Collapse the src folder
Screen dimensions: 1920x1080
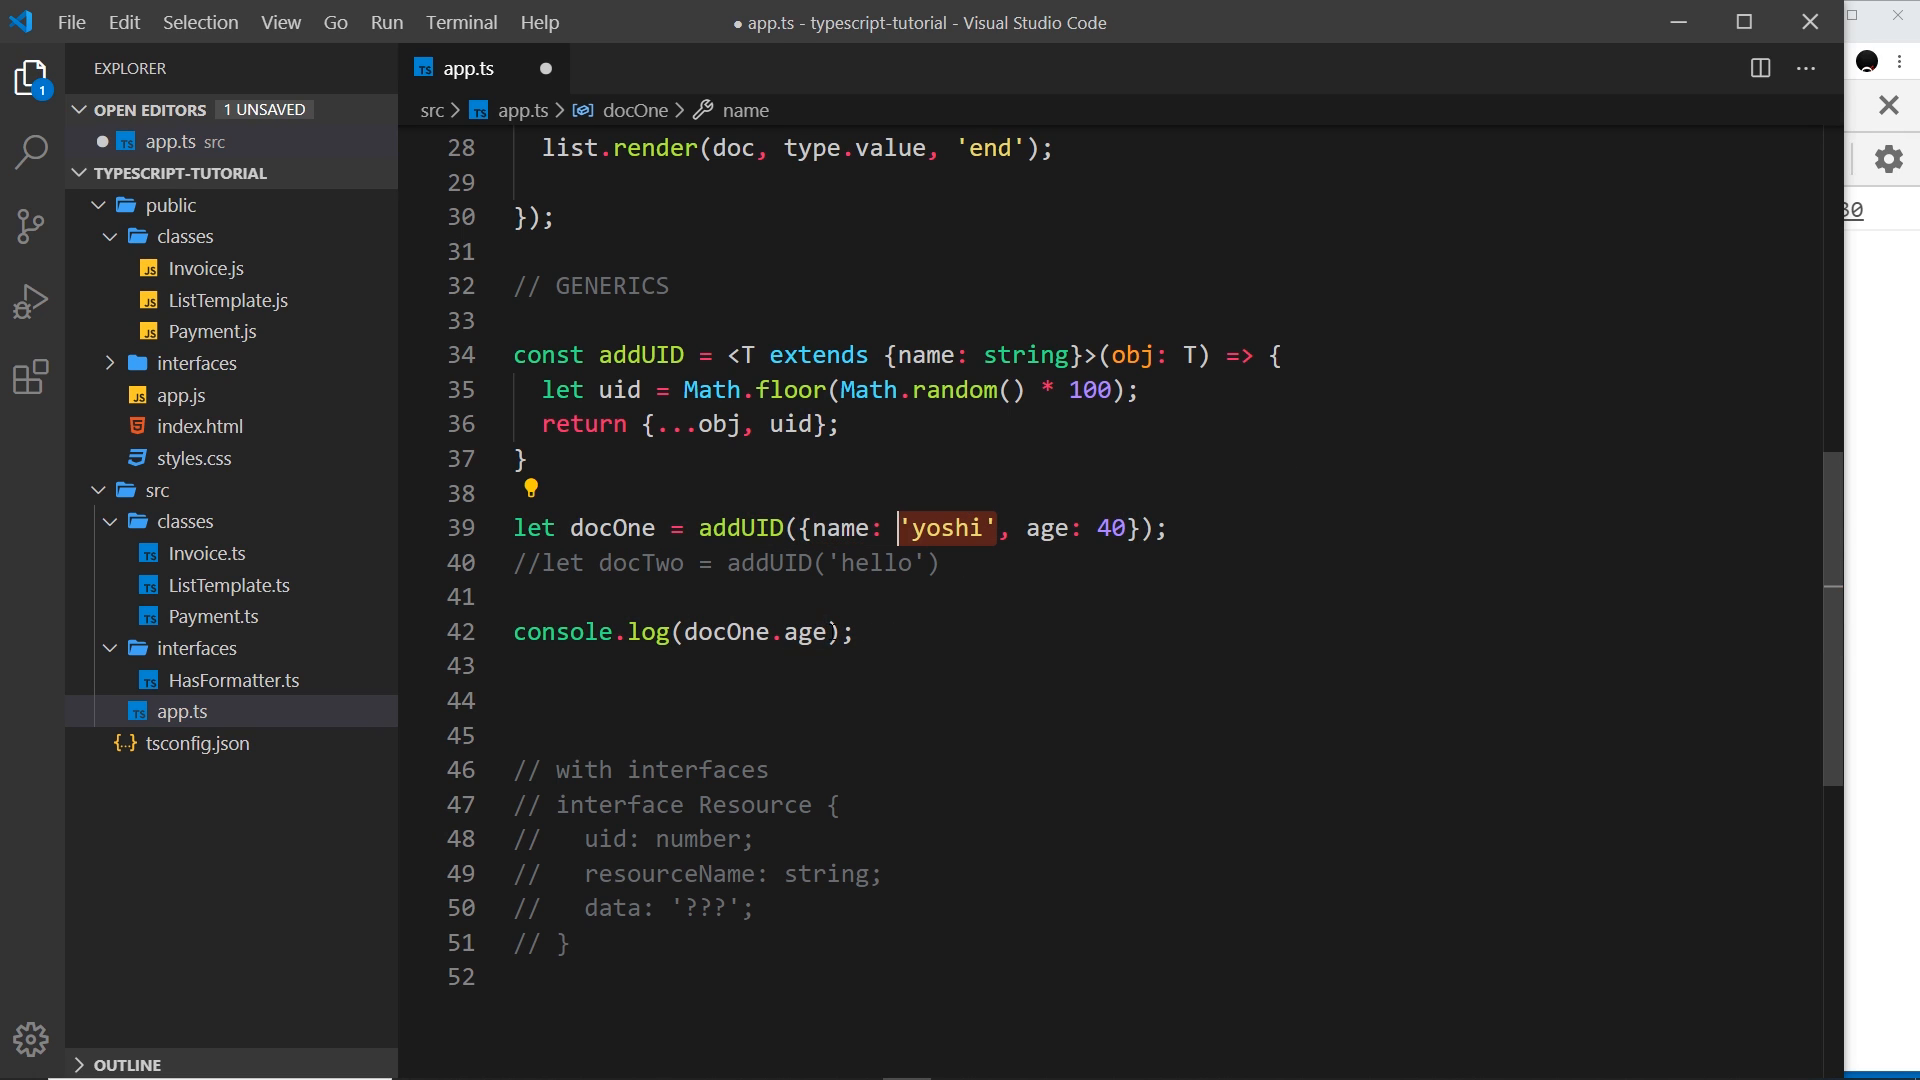coord(98,490)
